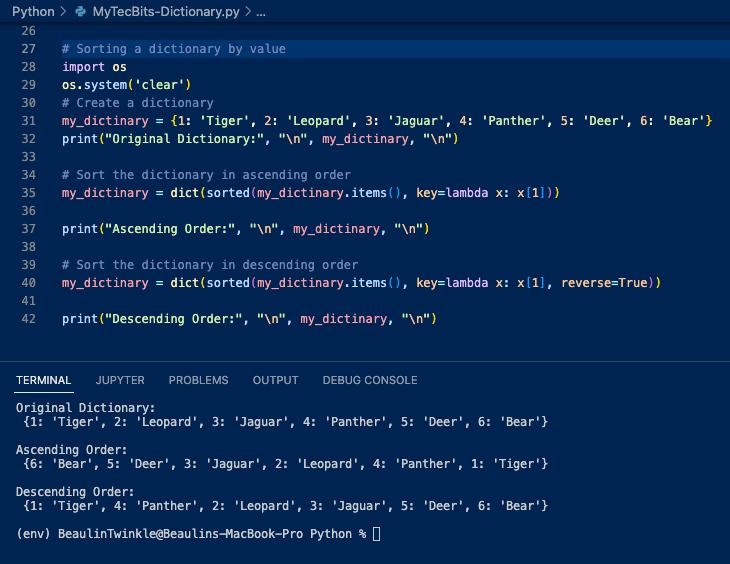Click the '# Sorting a dictionary by value' comment
The width and height of the screenshot is (730, 564).
[x=174, y=49]
